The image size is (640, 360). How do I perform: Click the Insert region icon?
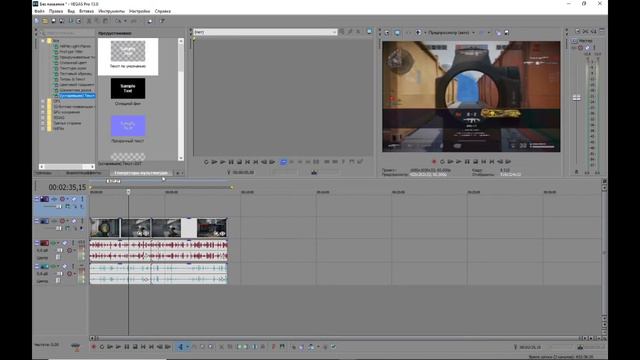(282, 347)
